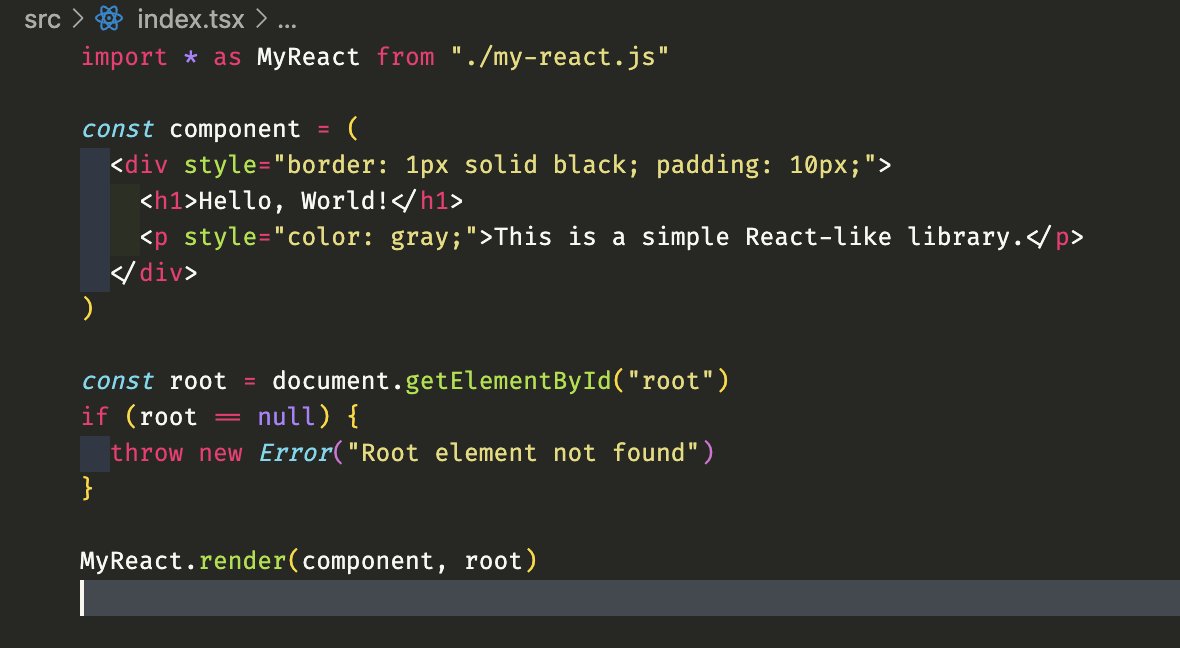1180x648 pixels.
Task: Expand the breadcrumb ellipsis symbol list
Action: pos(287,21)
